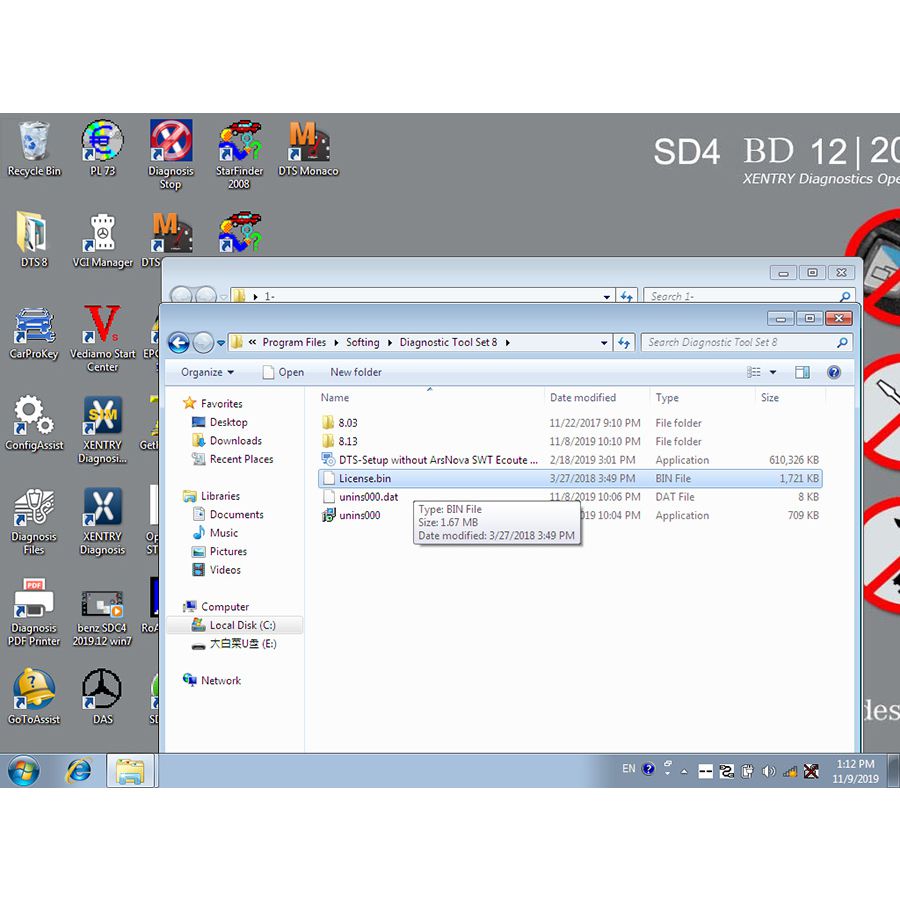
Task: Open the ConfigAssist desktop icon
Action: point(34,421)
